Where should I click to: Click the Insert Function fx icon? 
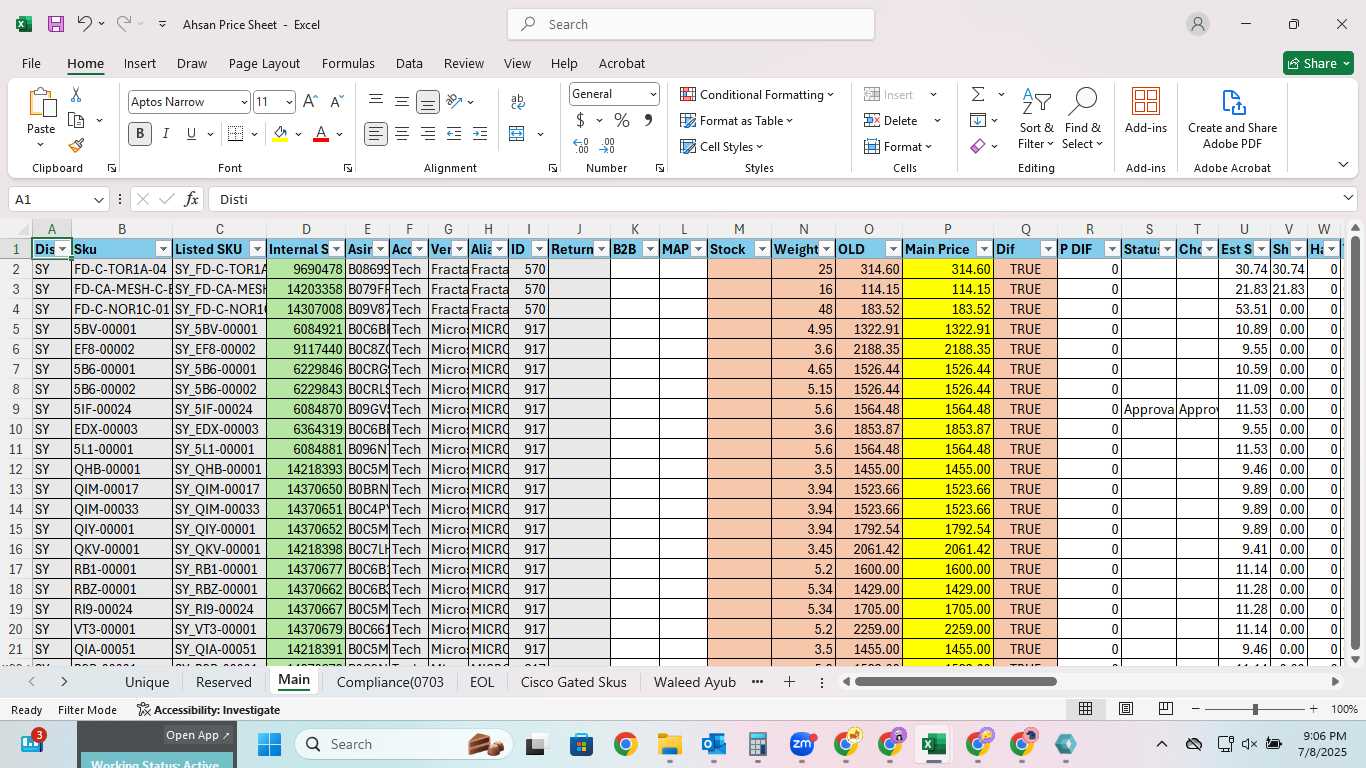pyautogui.click(x=192, y=199)
